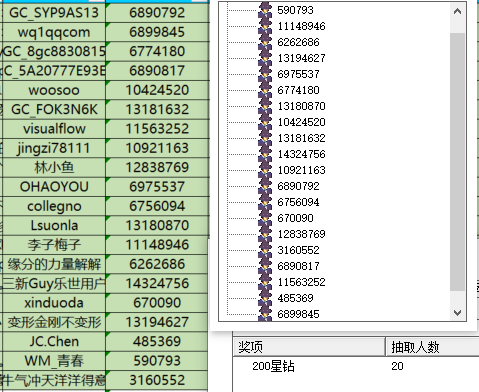
Task: Click the avatar icon beside 6899845 in list
Action: [x=265, y=313]
